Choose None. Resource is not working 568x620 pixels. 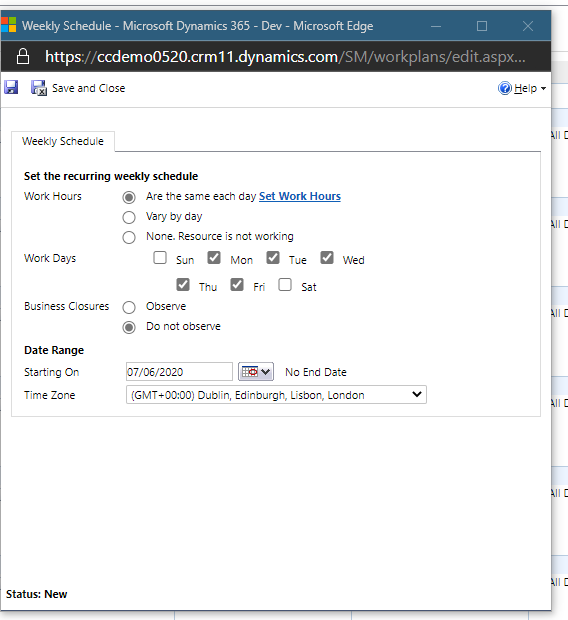click(x=129, y=237)
